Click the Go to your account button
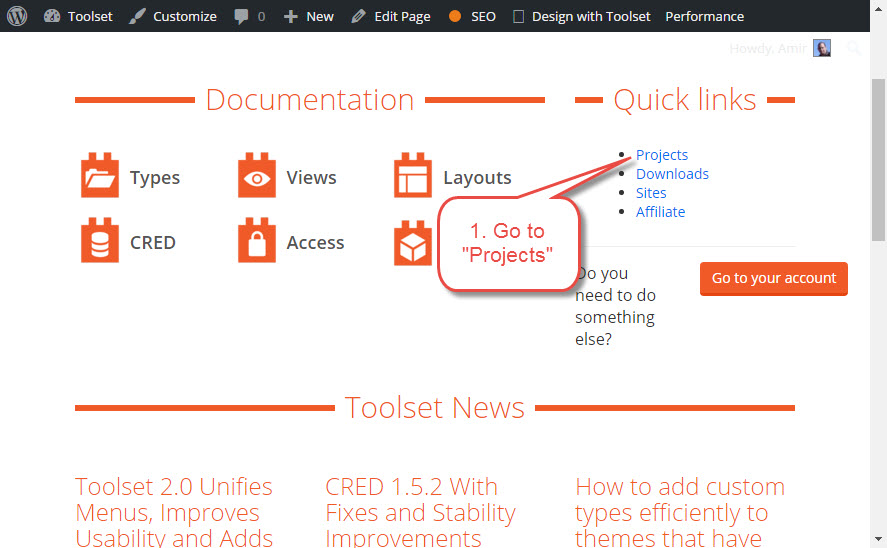 tap(774, 278)
